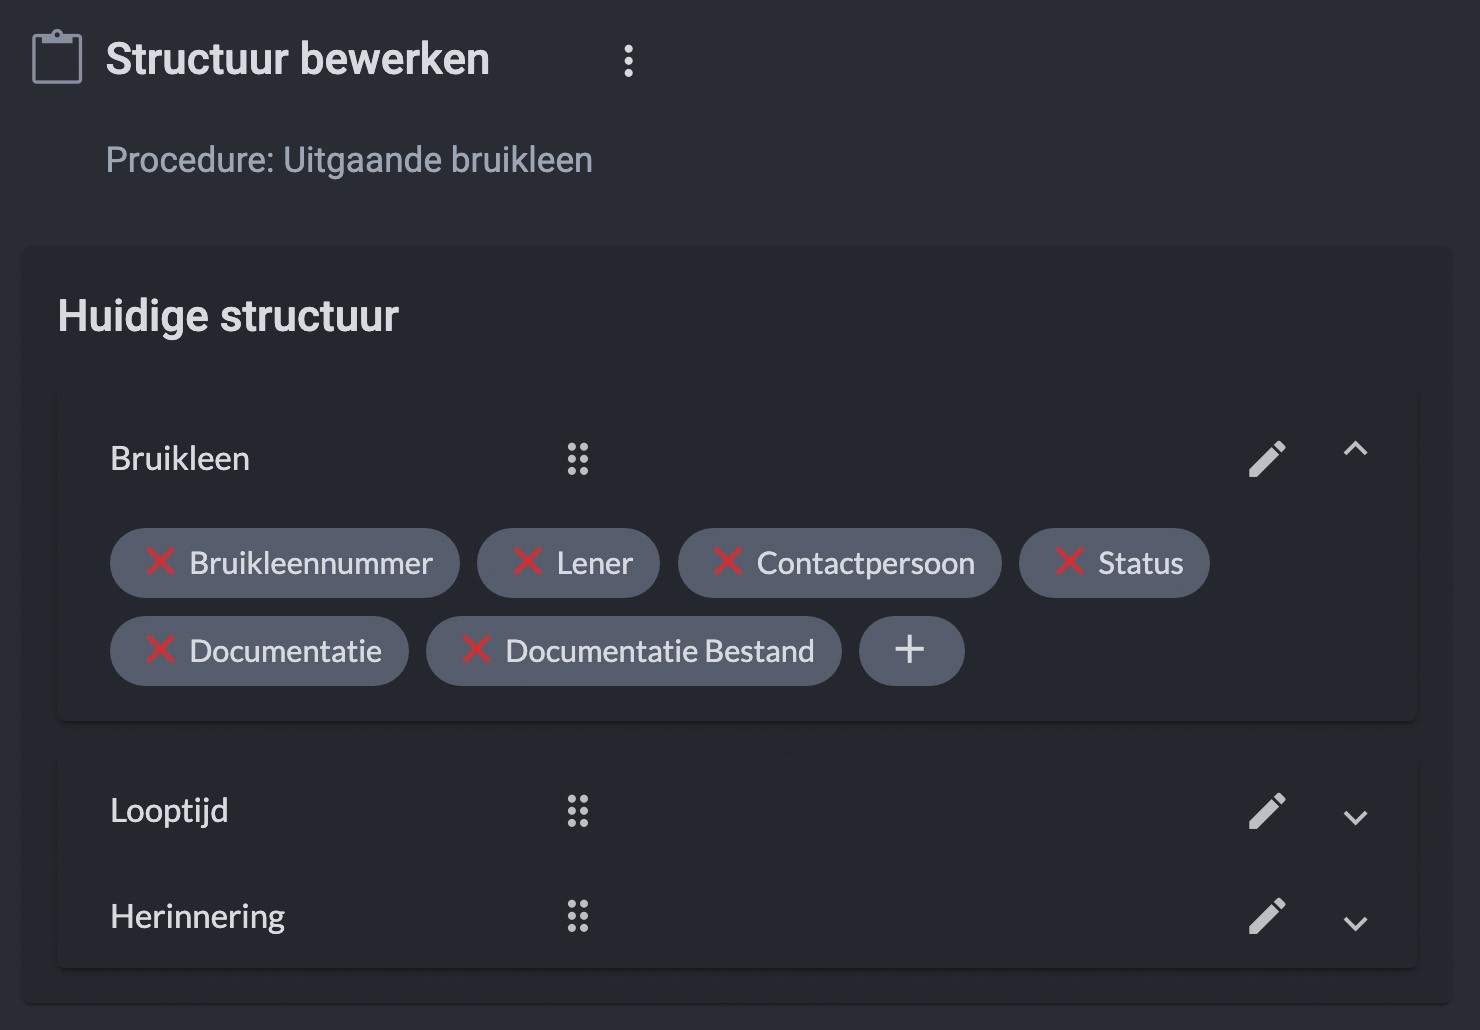Add a new field with plus button

click(910, 650)
